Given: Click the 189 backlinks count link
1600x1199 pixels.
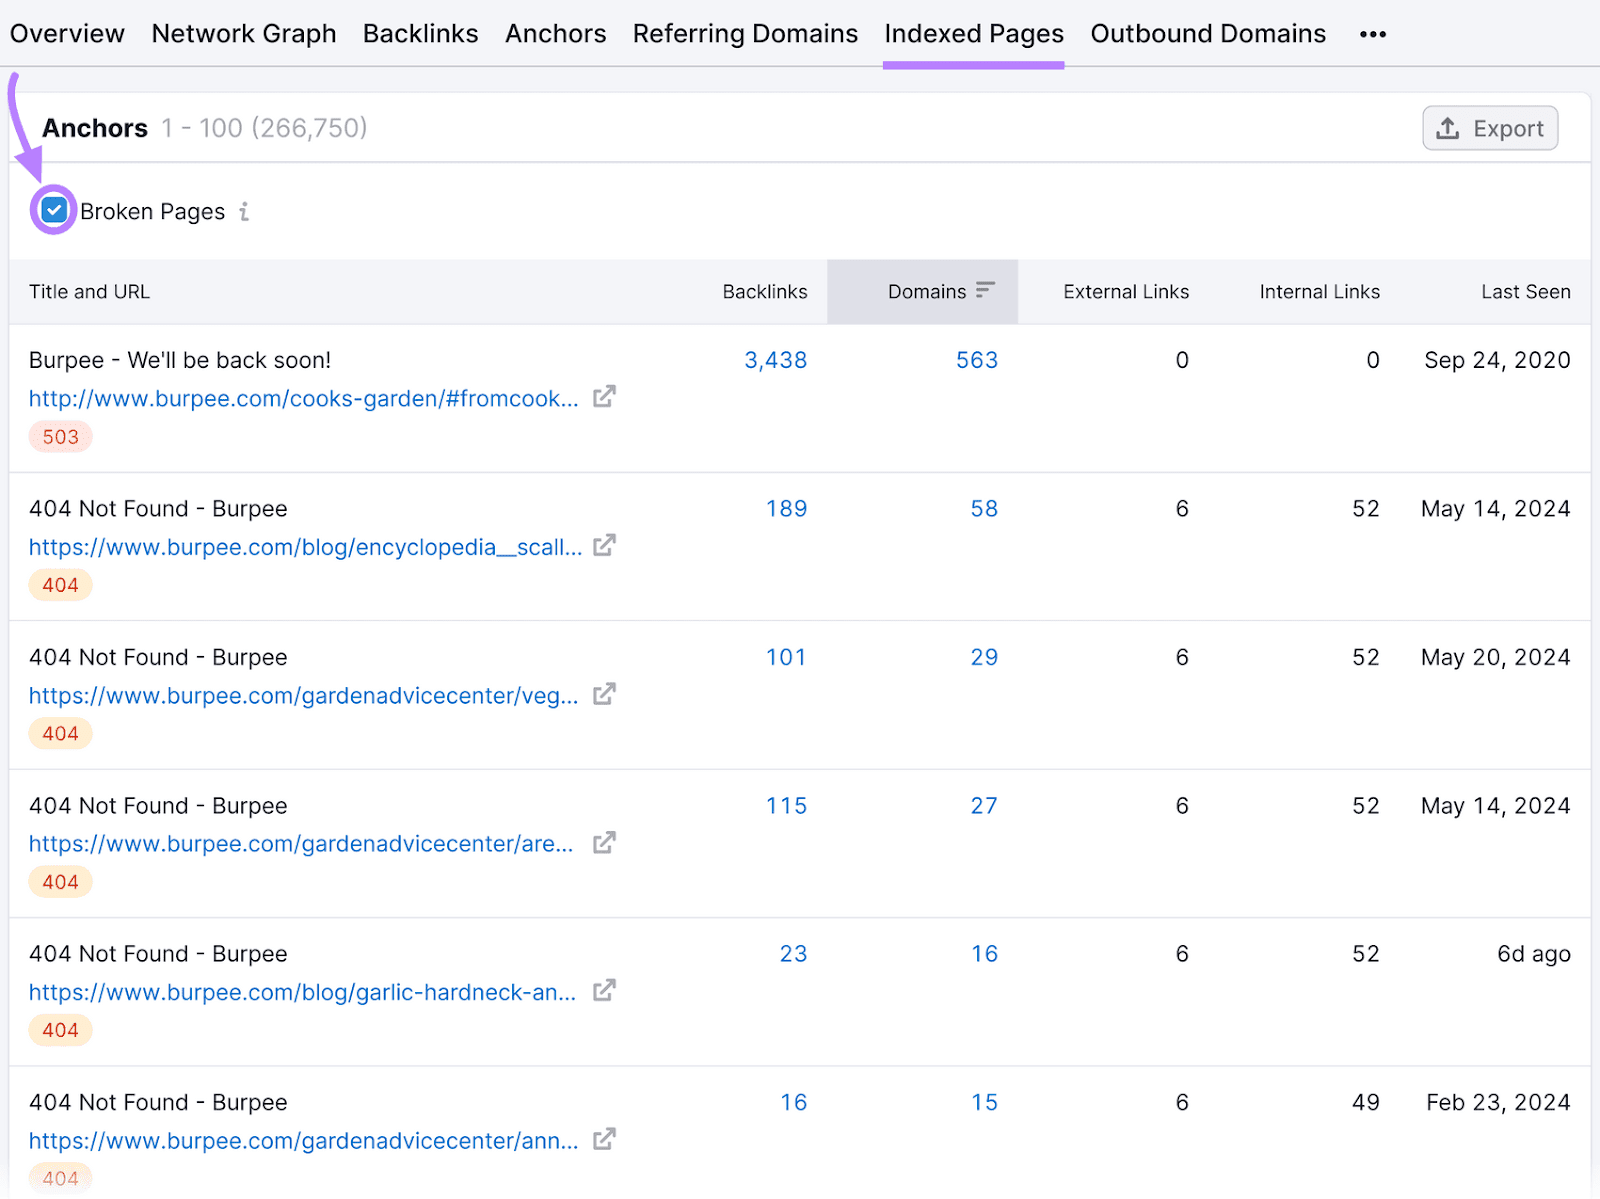Looking at the screenshot, I should (x=787, y=508).
